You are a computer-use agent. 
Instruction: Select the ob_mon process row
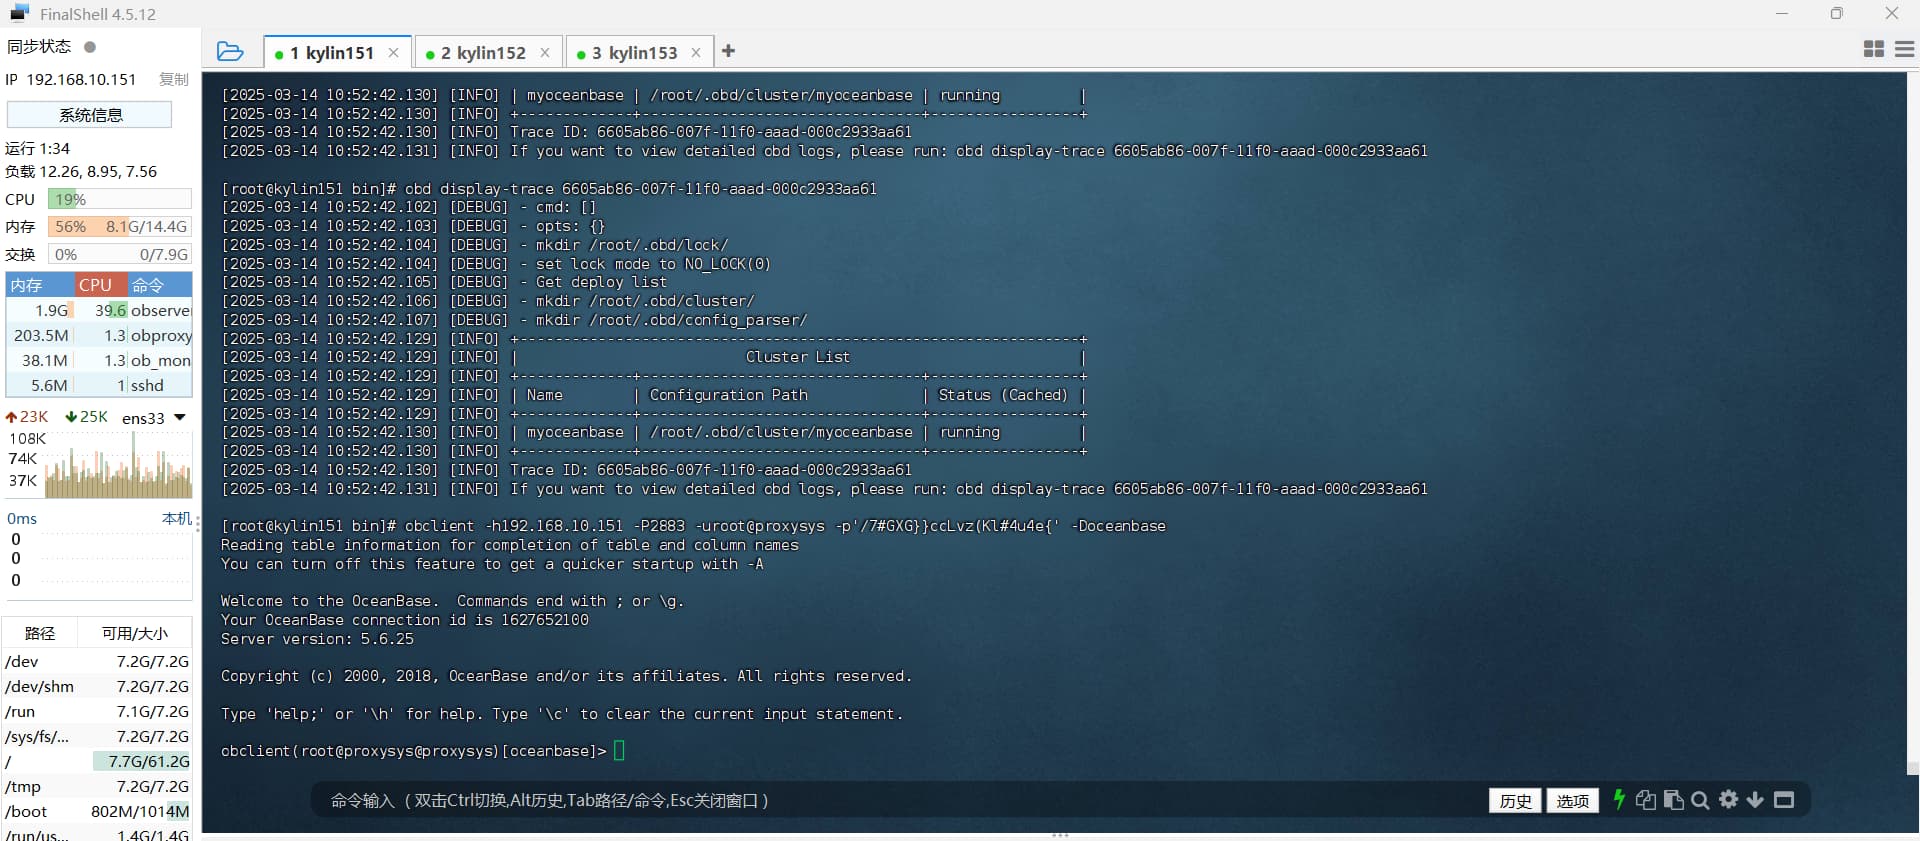tap(99, 360)
